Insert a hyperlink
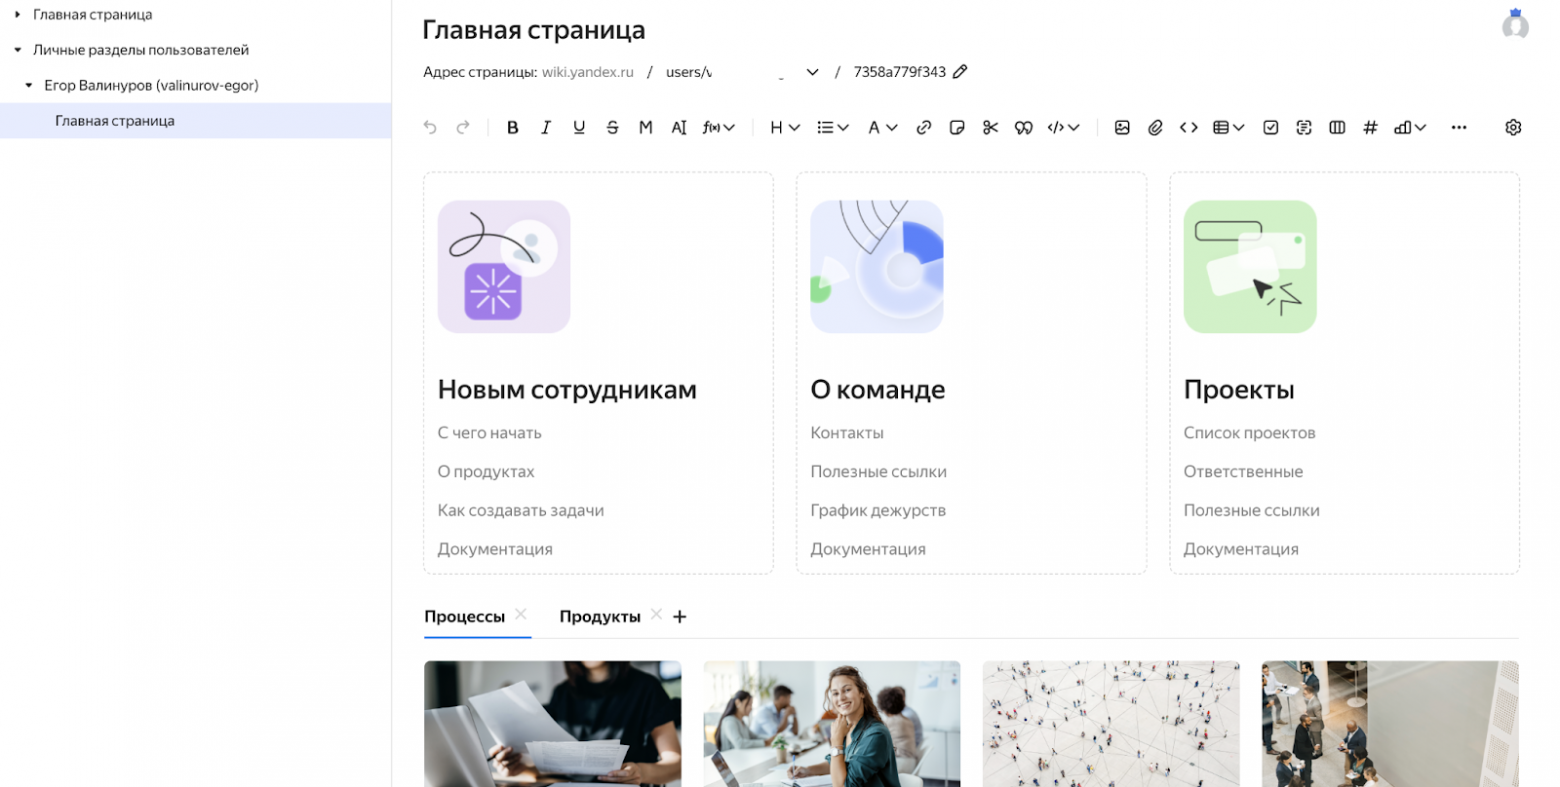The image size is (1560, 787). [925, 127]
